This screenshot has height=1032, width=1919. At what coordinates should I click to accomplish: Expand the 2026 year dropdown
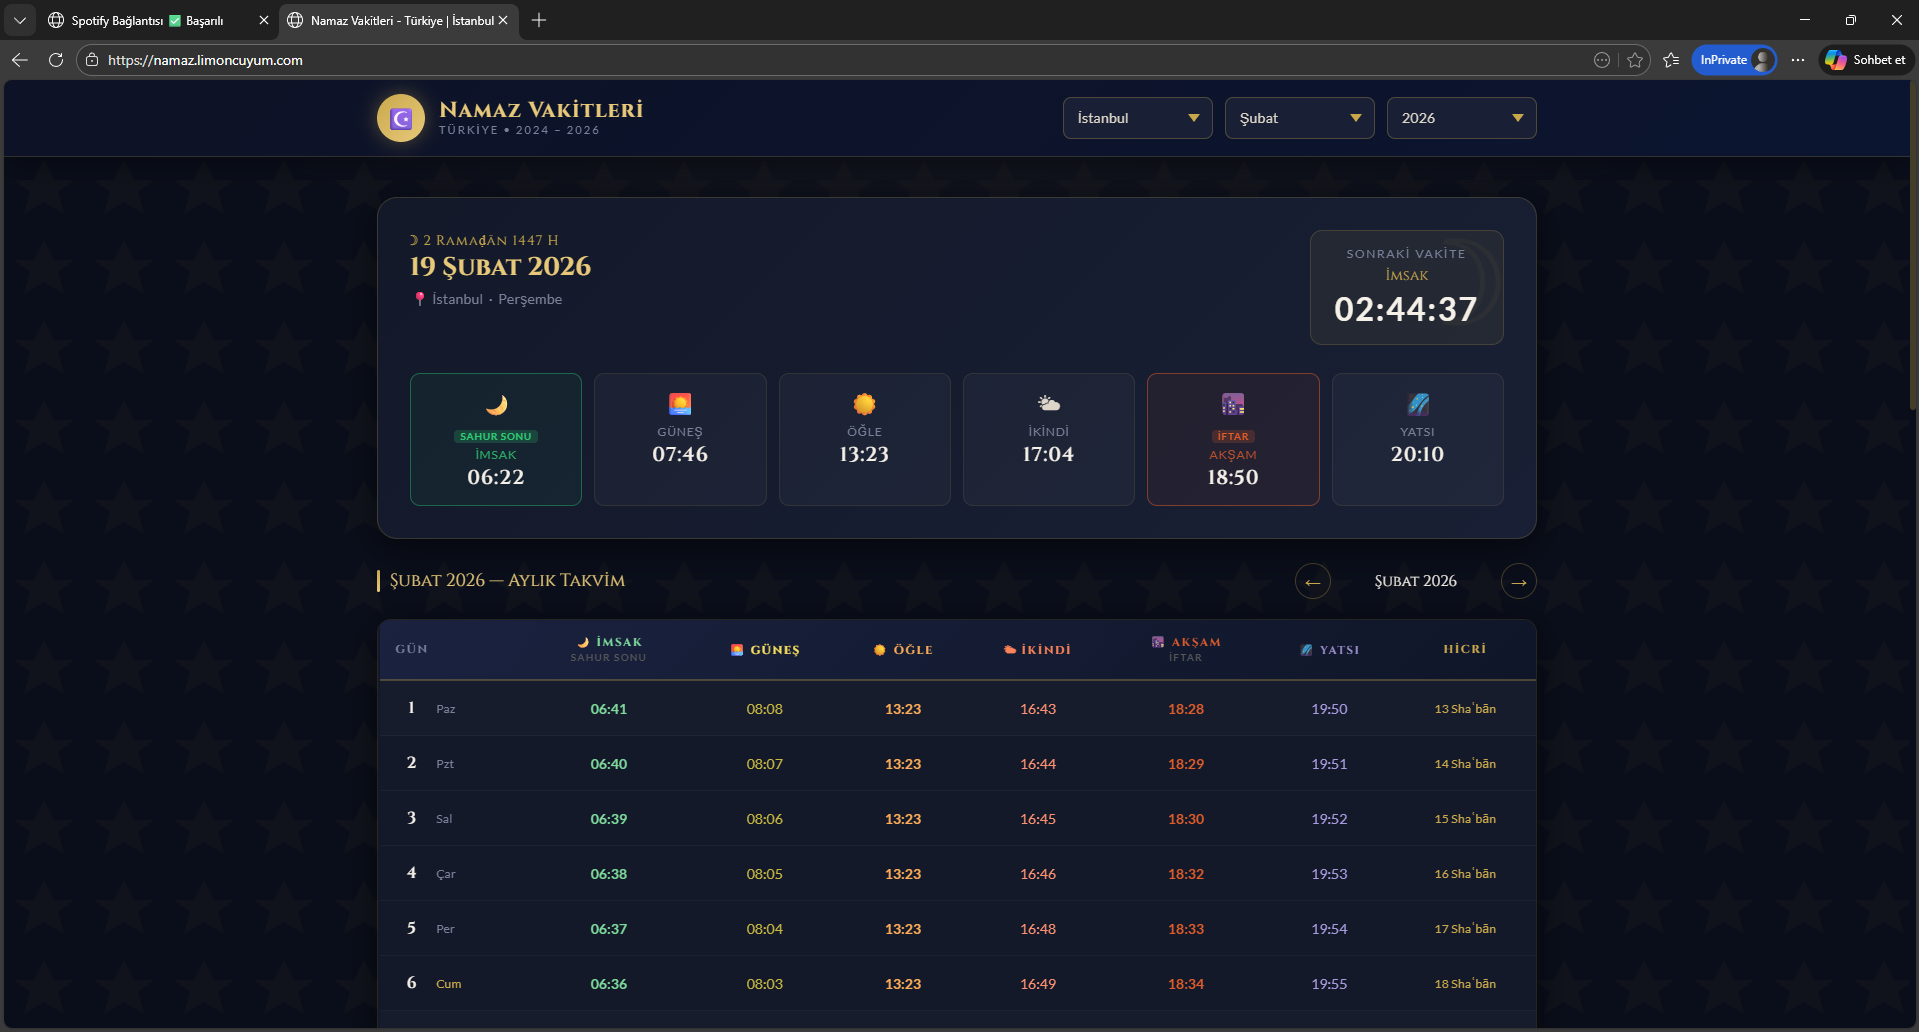[x=1461, y=118]
